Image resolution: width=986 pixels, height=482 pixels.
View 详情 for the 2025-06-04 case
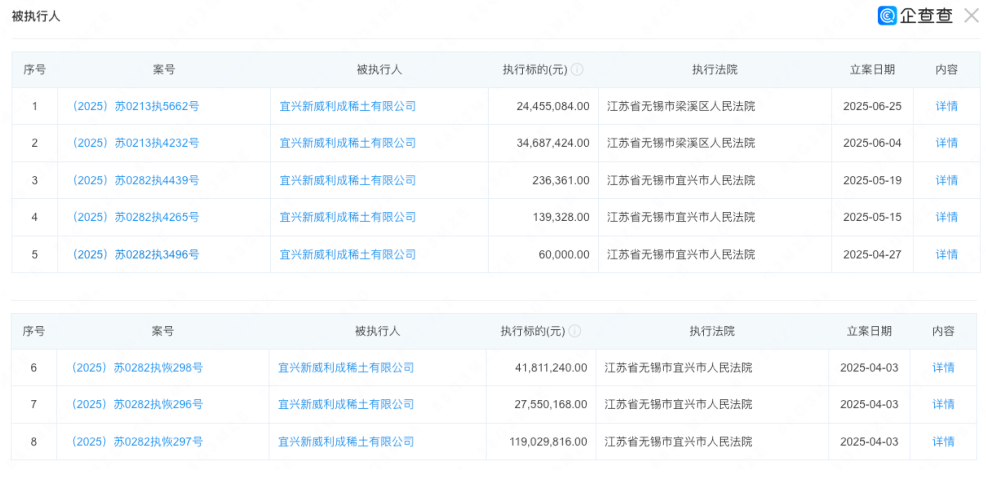point(946,143)
